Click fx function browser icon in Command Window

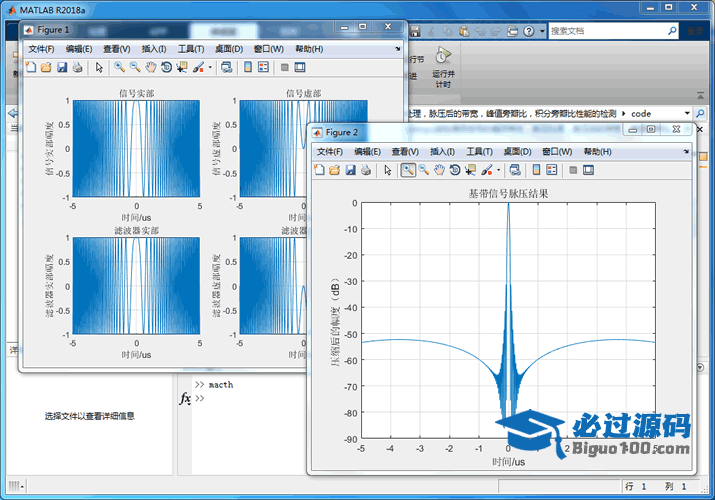[185, 398]
